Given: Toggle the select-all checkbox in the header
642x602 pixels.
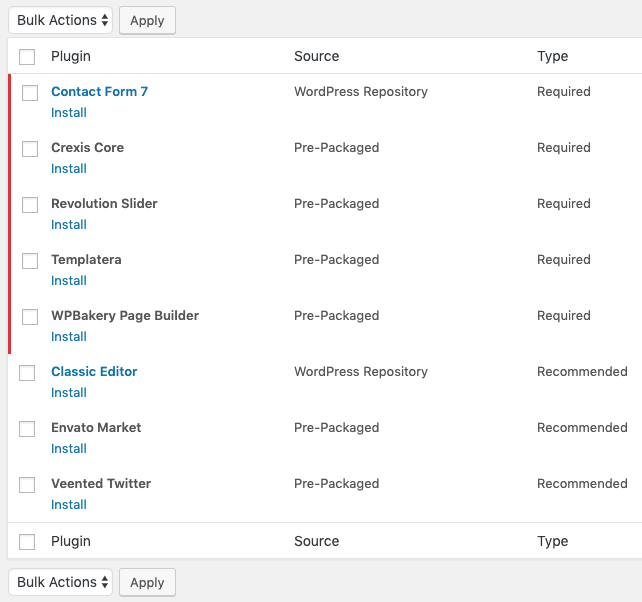Looking at the screenshot, I should (27, 57).
